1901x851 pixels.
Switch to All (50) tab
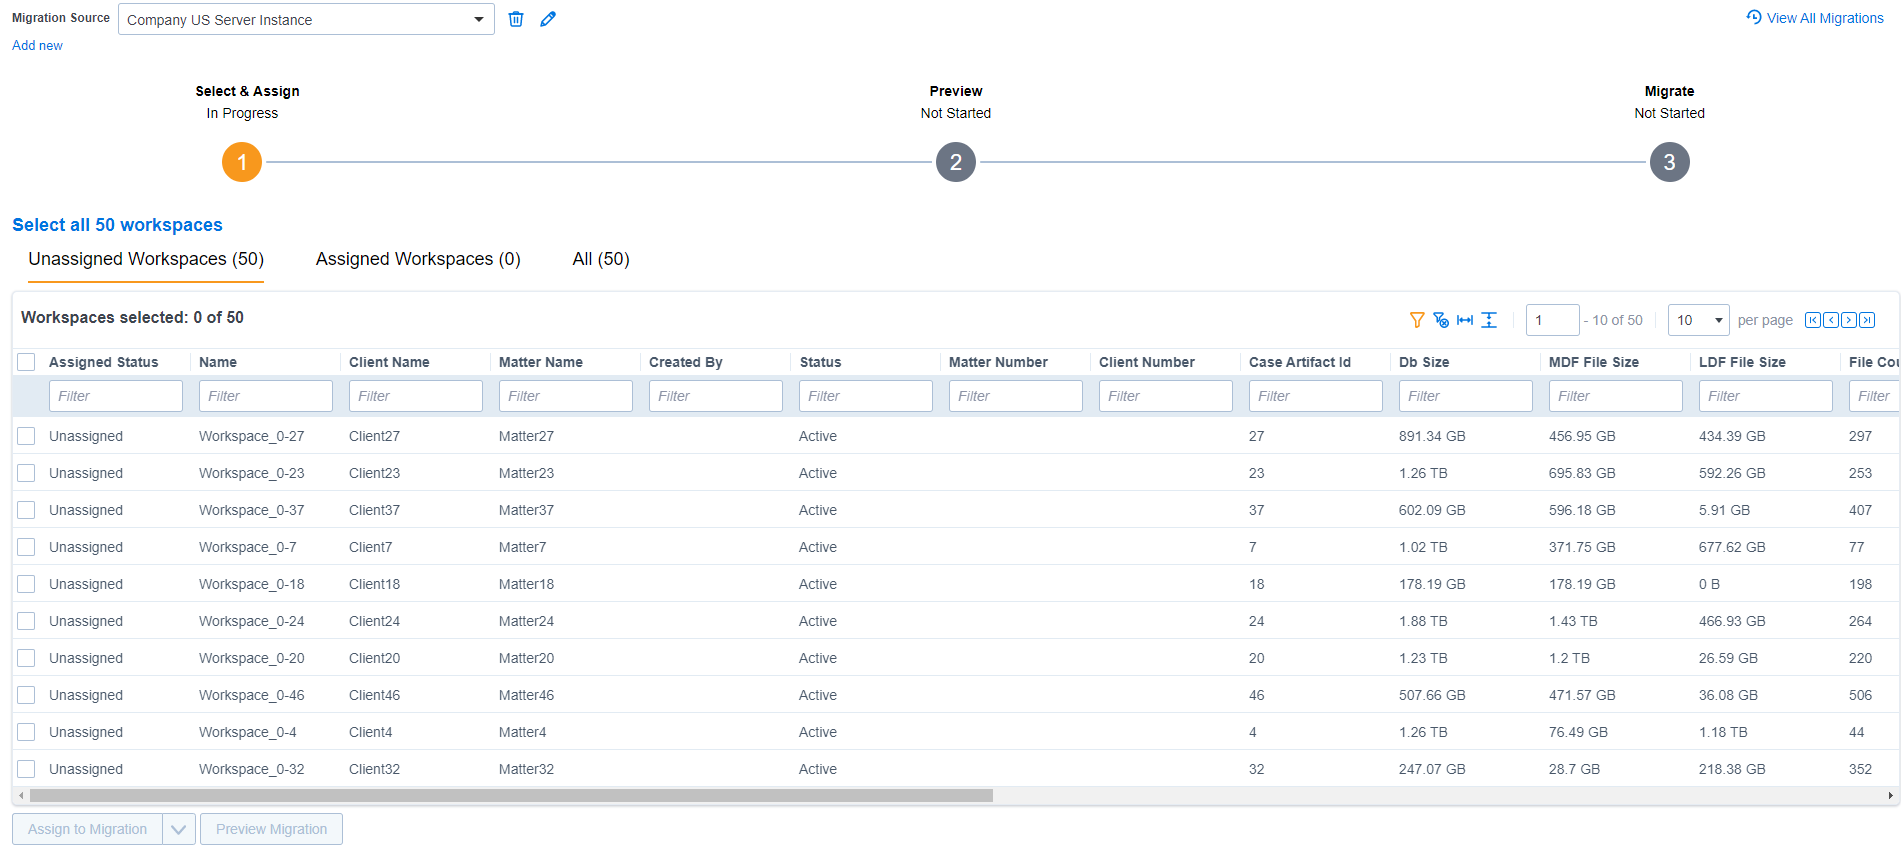click(x=601, y=259)
